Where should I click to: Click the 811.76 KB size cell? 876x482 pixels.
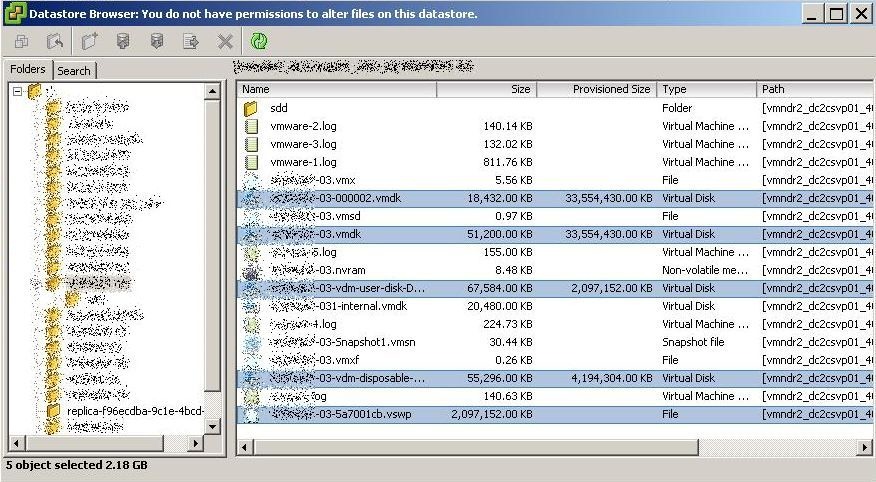point(508,162)
